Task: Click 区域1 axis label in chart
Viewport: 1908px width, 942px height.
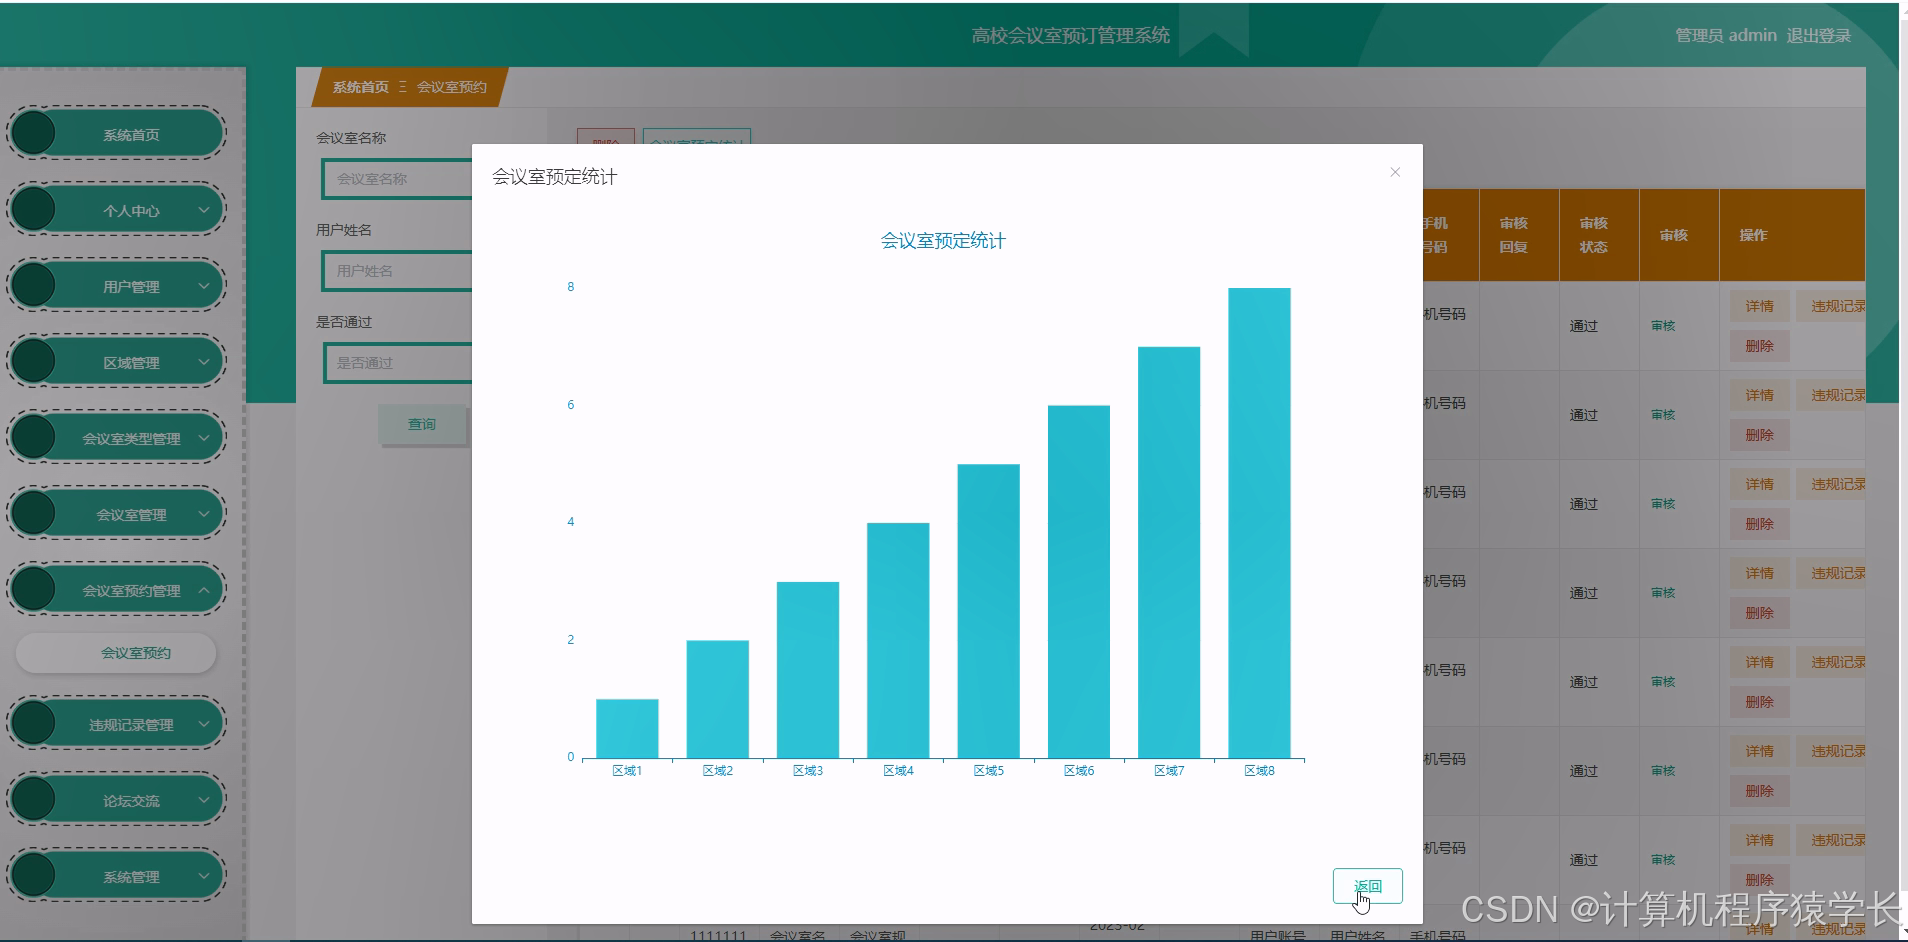Action: (627, 771)
